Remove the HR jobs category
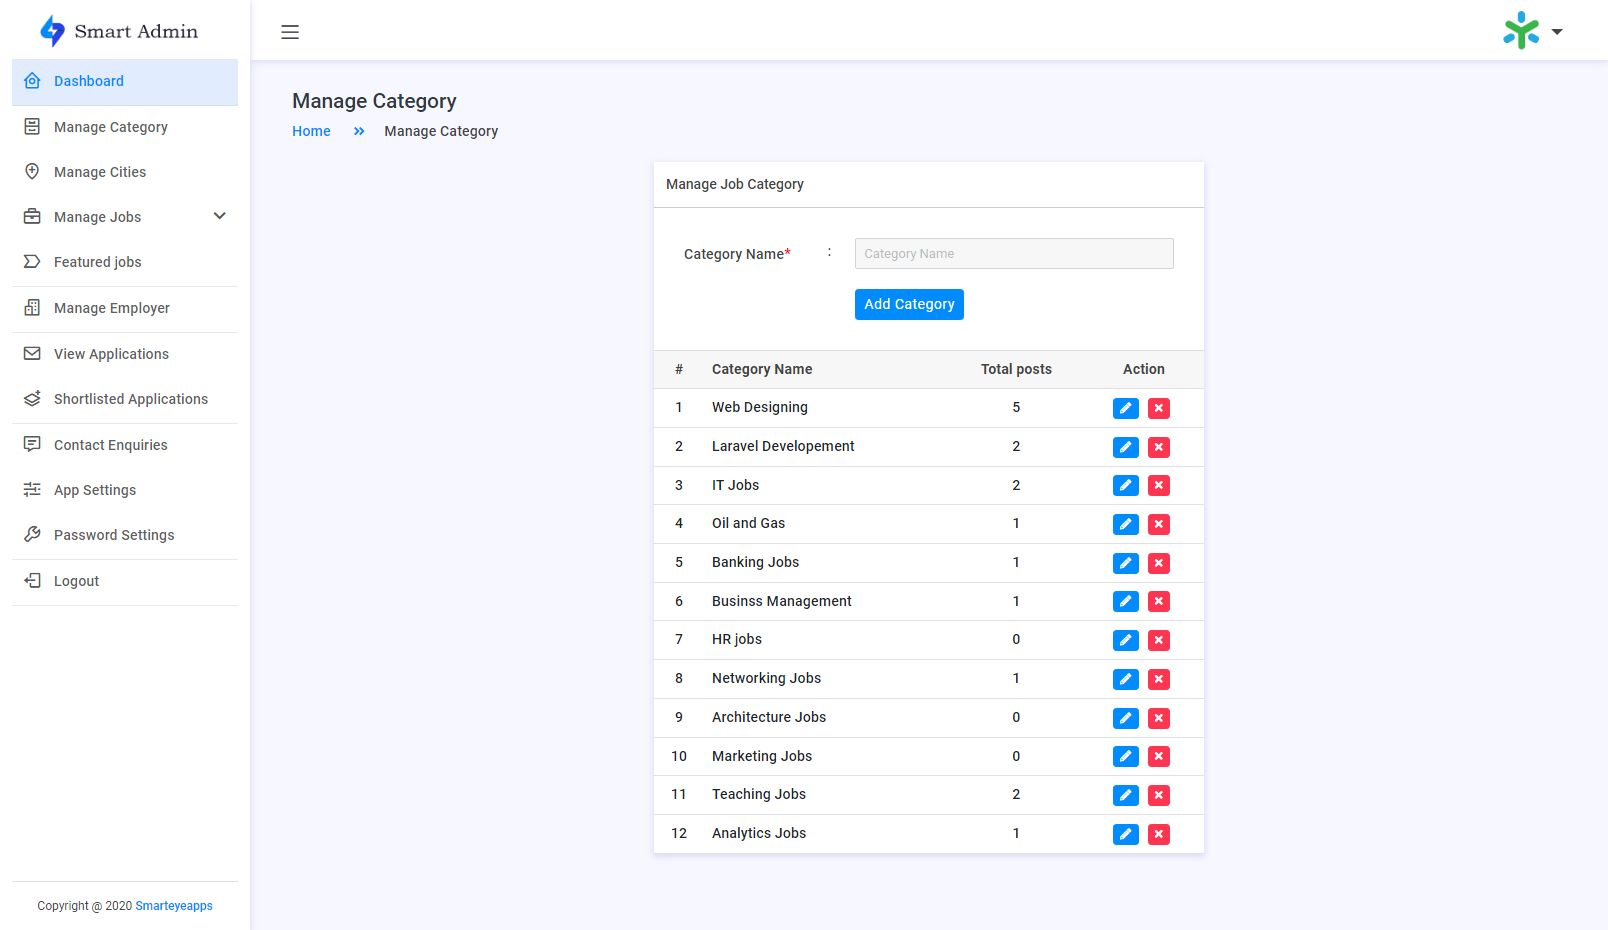This screenshot has height=930, width=1608. coord(1158,640)
